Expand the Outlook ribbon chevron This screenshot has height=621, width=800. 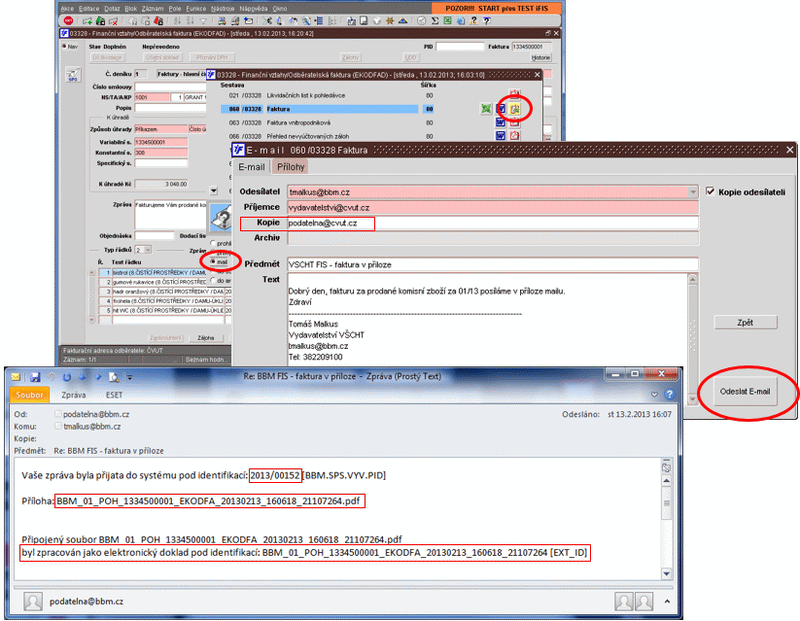654,394
